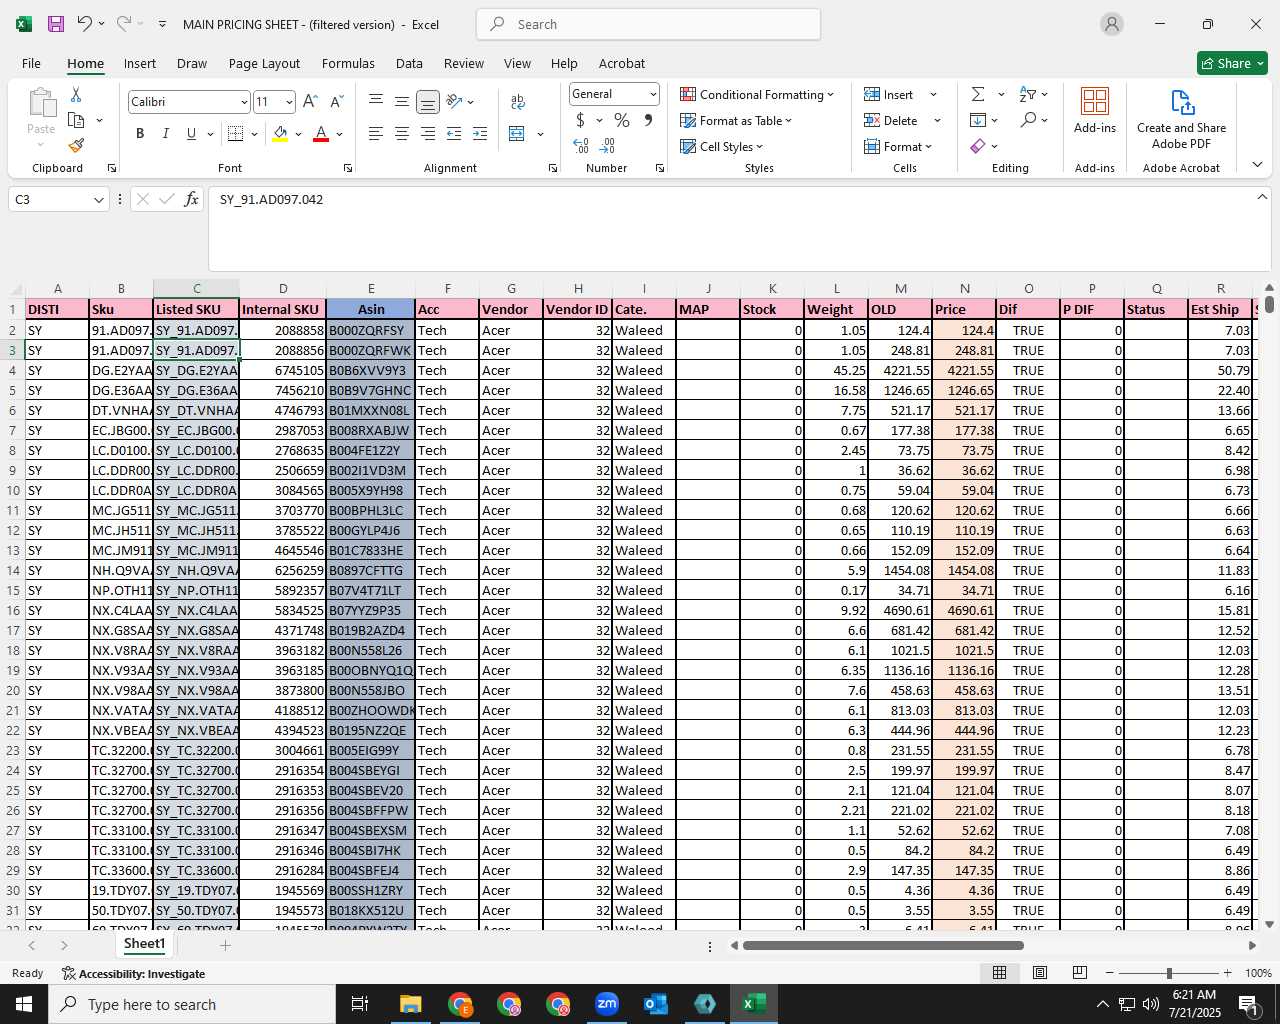1280x1024 pixels.
Task: Expand the formula bar chevron
Action: point(1262,197)
